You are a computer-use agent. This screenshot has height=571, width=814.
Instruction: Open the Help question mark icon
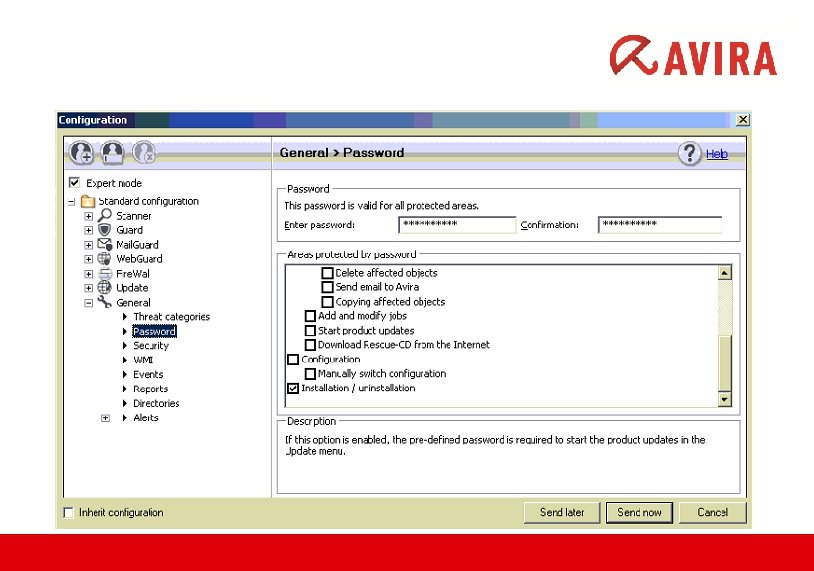[690, 154]
